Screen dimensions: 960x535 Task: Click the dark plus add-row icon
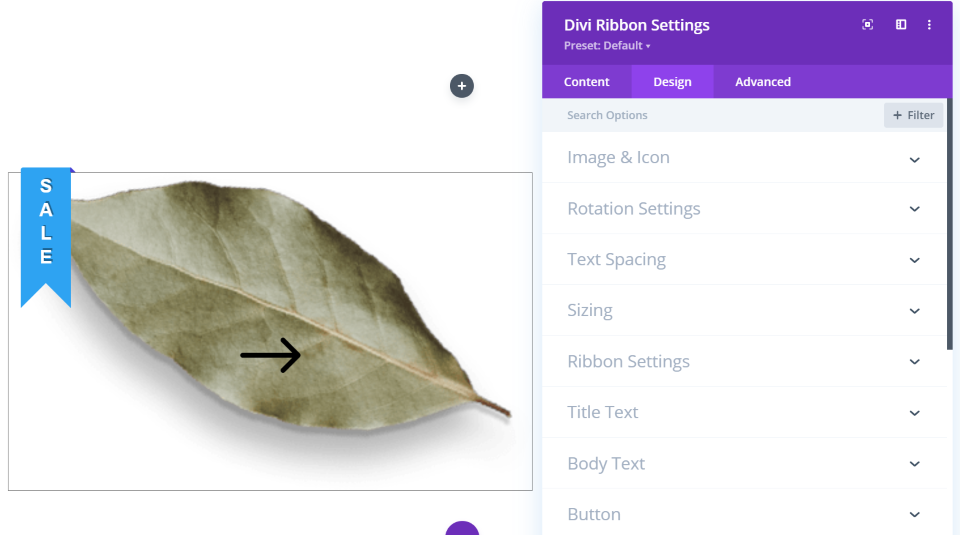click(461, 86)
